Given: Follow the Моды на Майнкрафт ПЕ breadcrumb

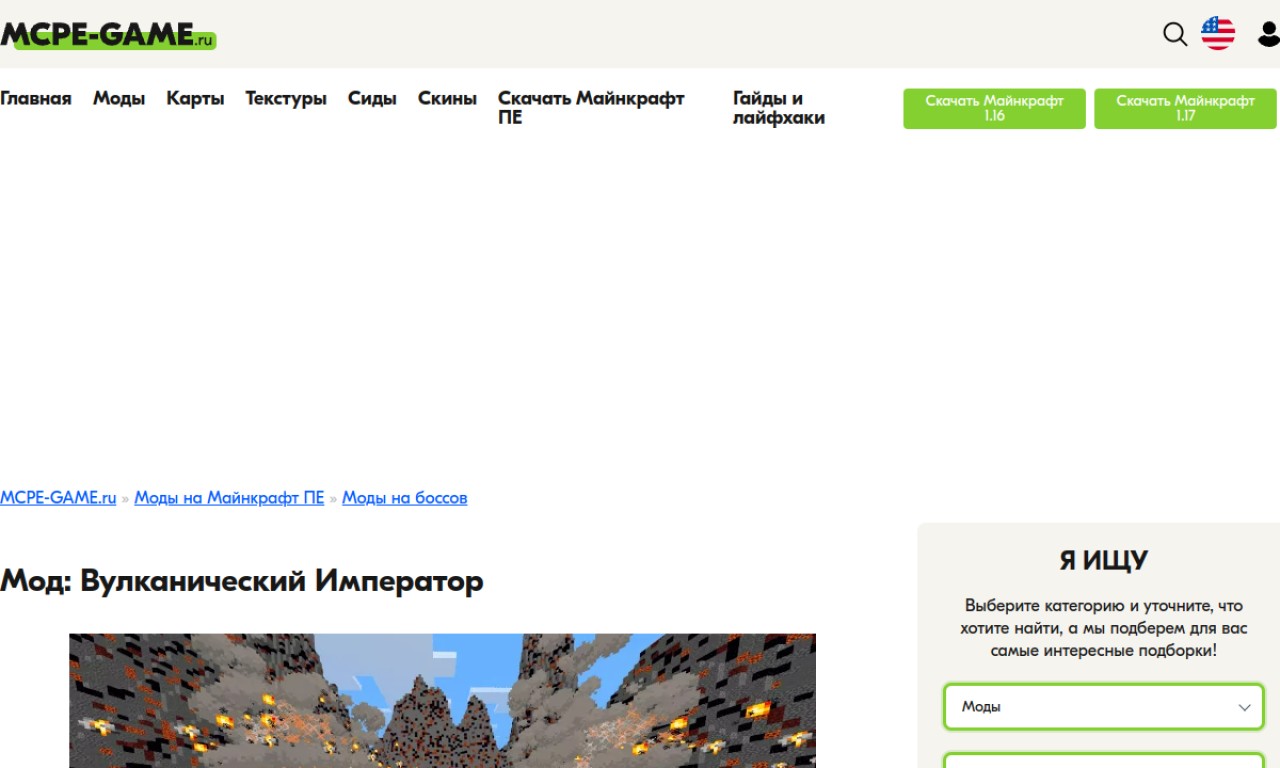Looking at the screenshot, I should pyautogui.click(x=229, y=497).
